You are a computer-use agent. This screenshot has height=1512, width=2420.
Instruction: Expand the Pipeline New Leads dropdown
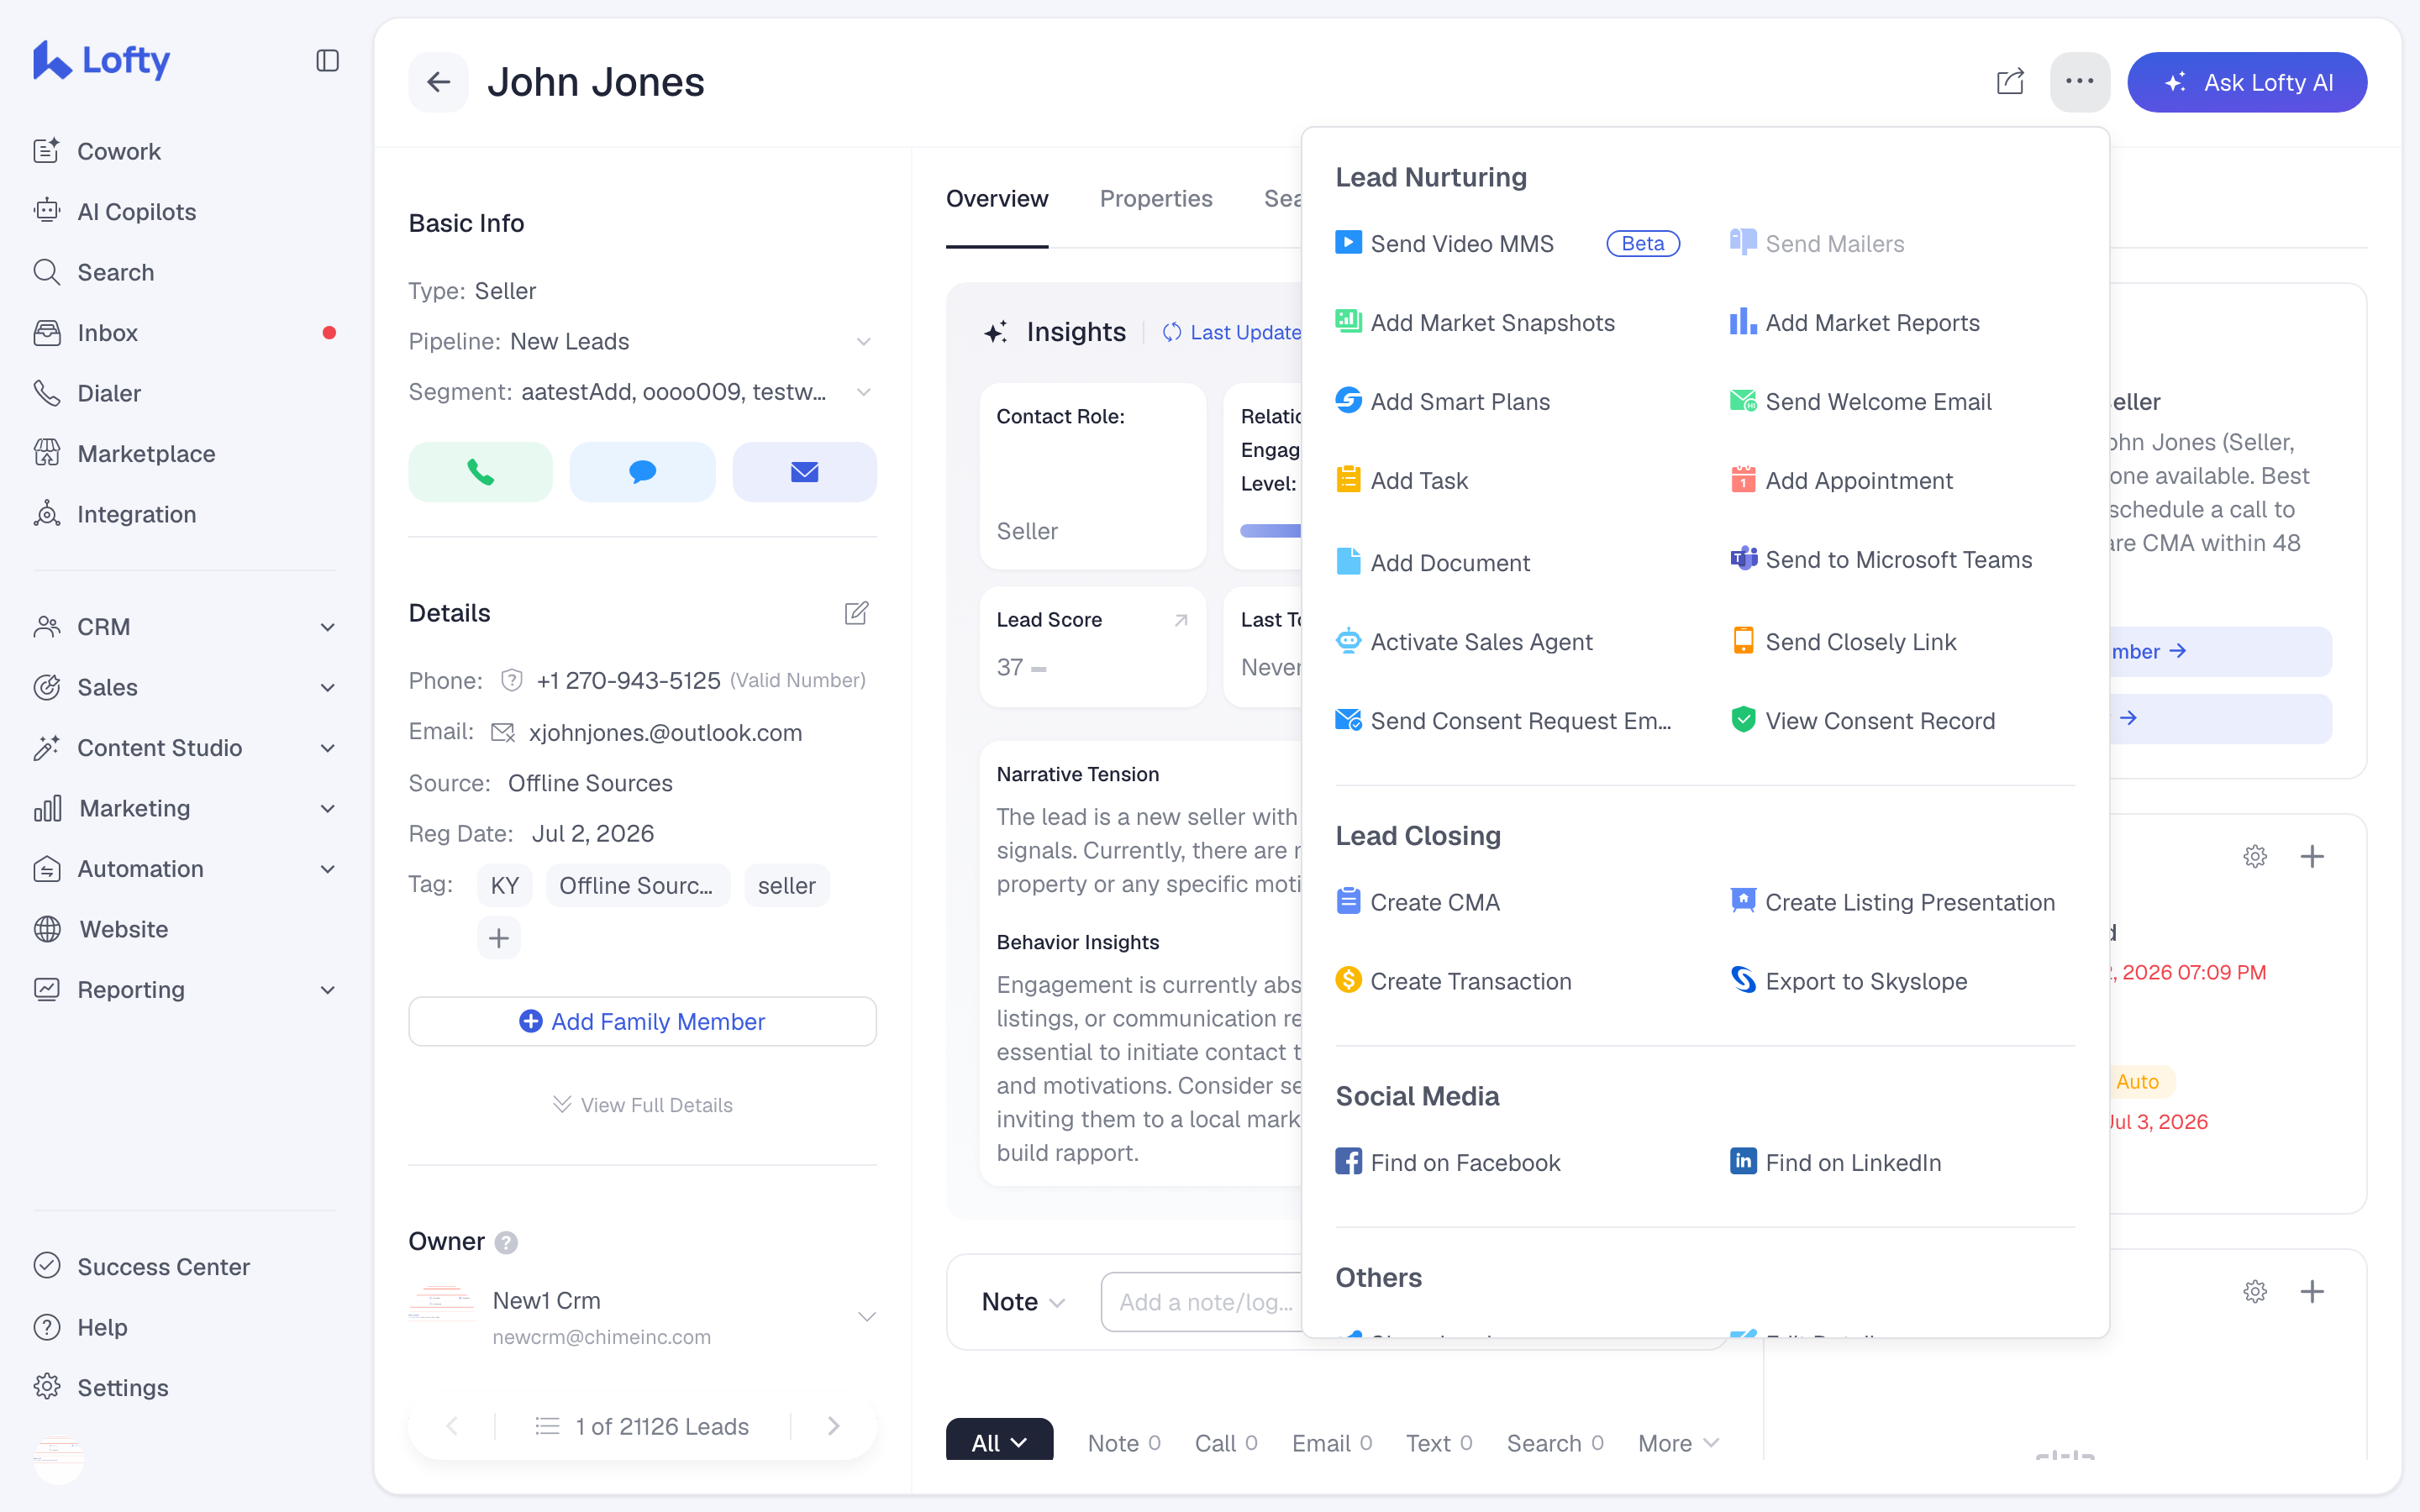(864, 342)
